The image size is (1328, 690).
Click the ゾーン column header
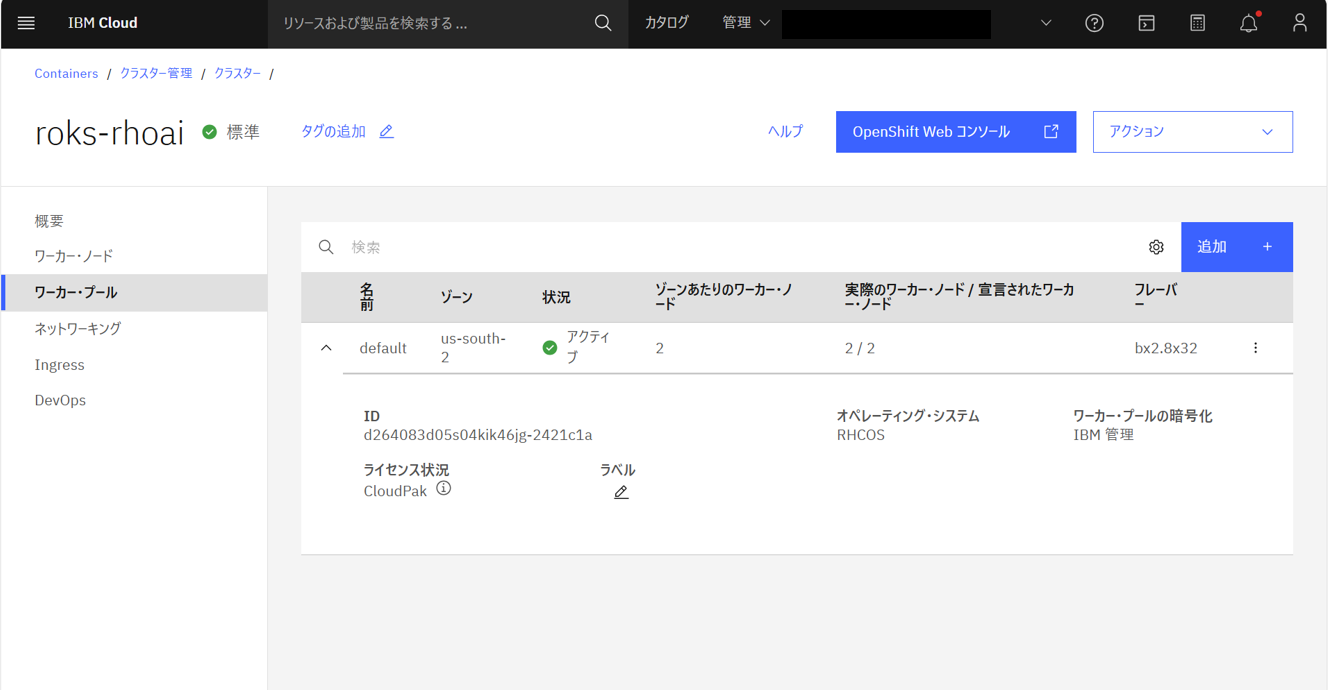point(457,298)
